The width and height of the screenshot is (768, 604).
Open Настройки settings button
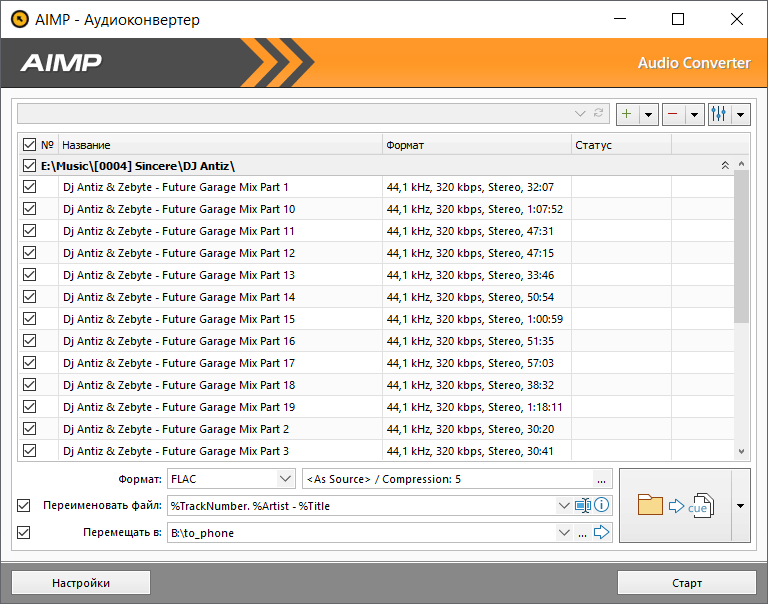tap(80, 583)
